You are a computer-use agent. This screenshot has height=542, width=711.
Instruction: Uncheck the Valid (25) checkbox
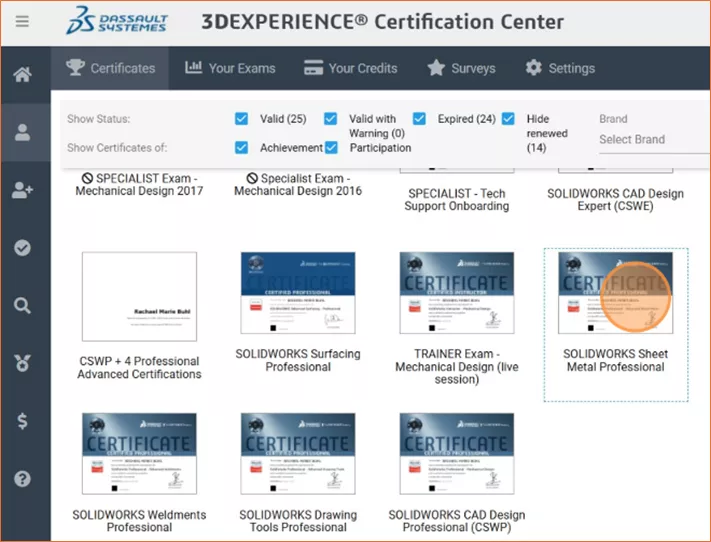click(241, 119)
